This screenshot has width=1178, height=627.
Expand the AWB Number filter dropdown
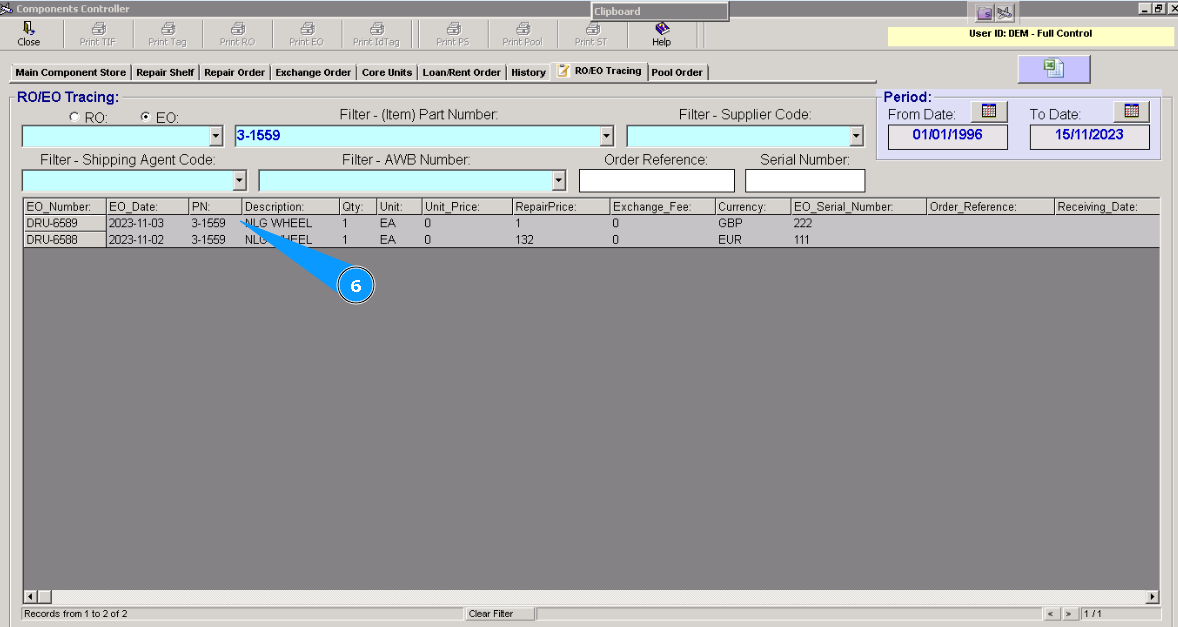coord(558,181)
